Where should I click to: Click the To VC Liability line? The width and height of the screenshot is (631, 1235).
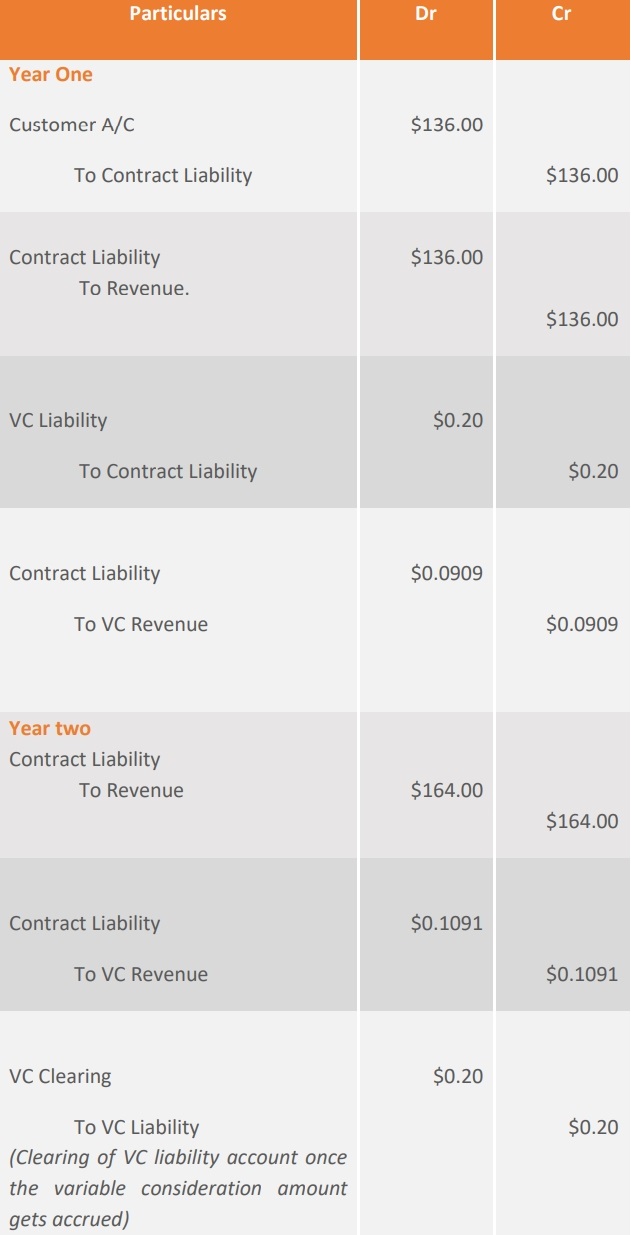click(136, 1127)
